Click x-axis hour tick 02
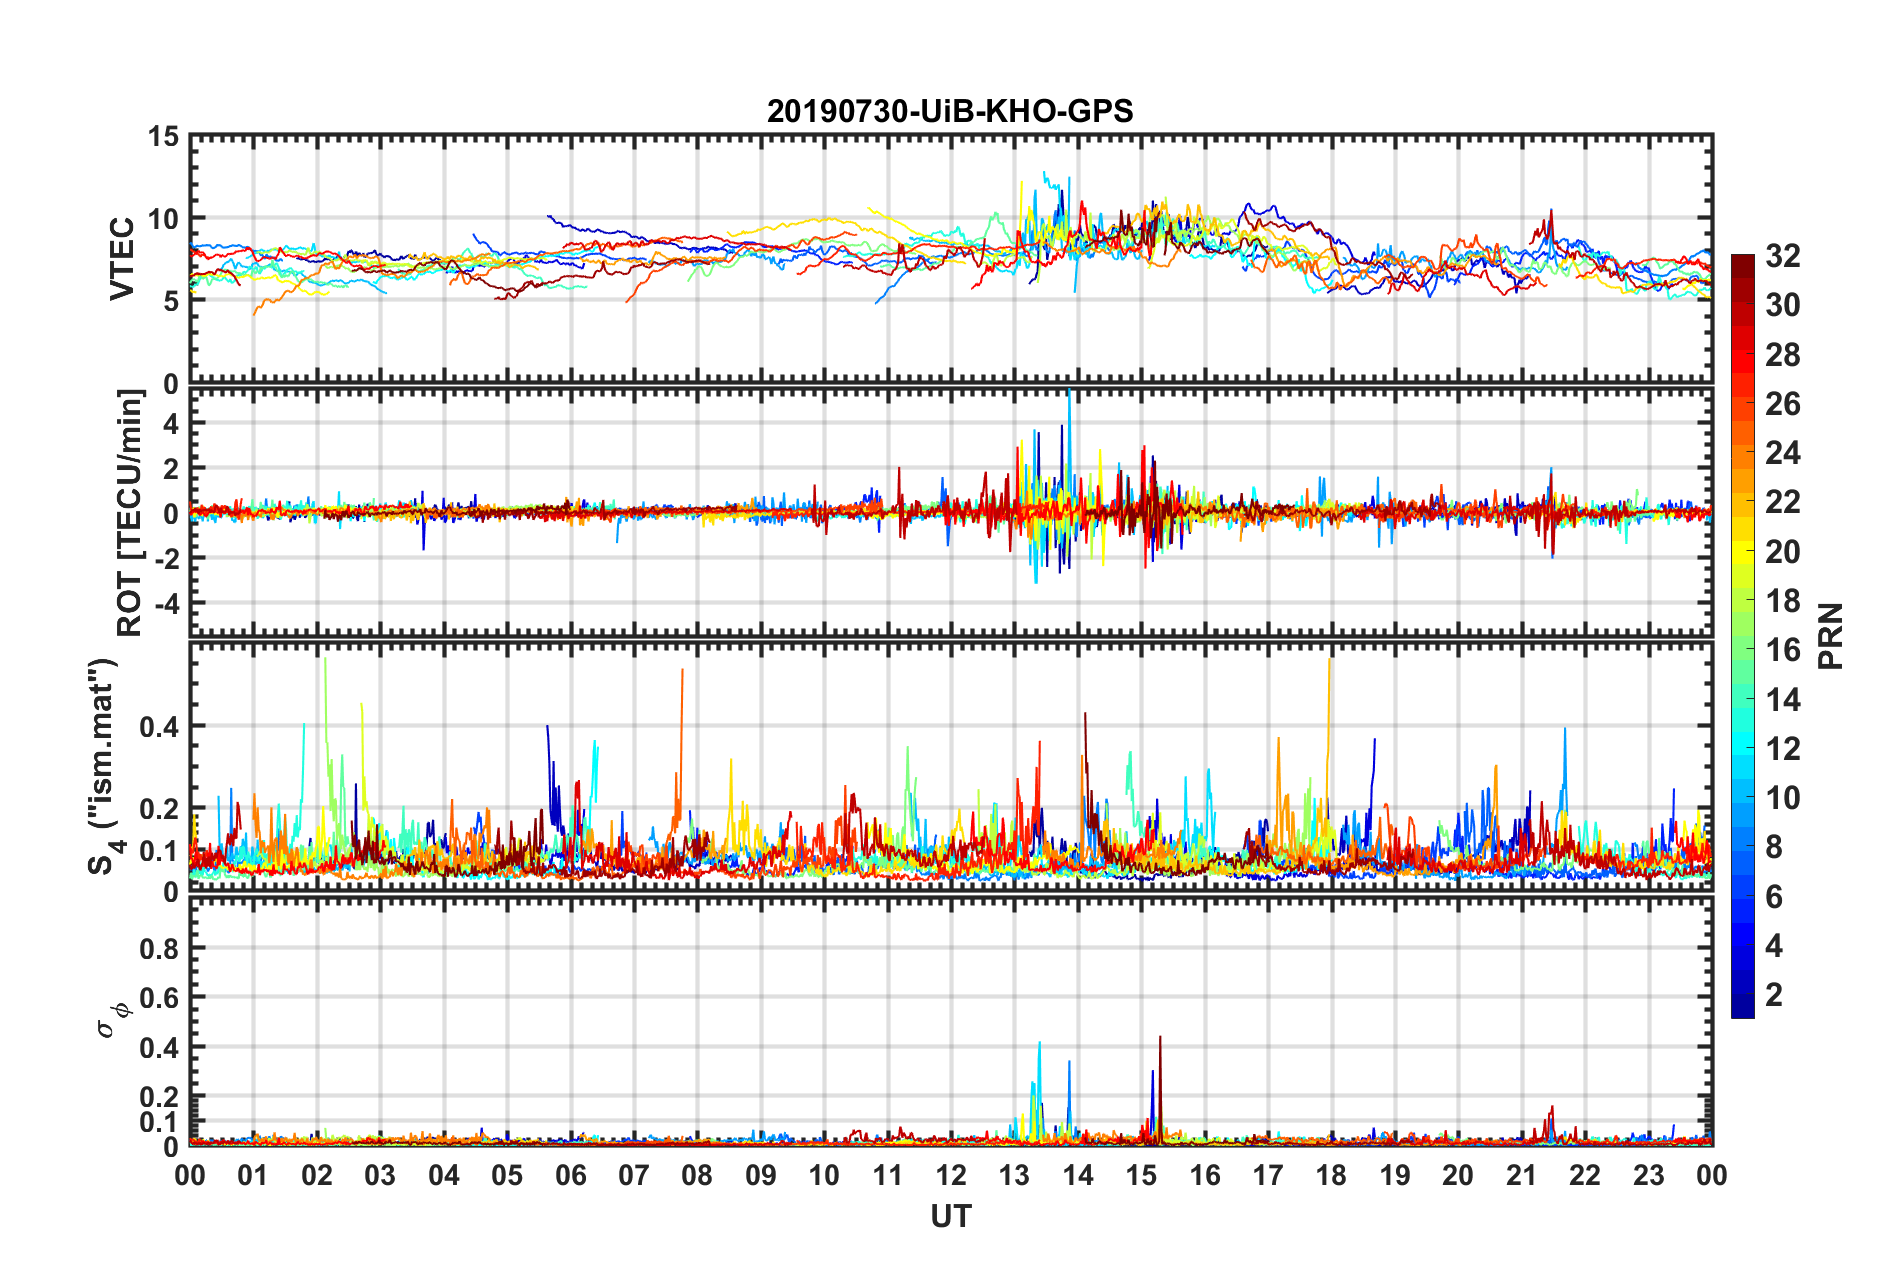 (317, 1175)
